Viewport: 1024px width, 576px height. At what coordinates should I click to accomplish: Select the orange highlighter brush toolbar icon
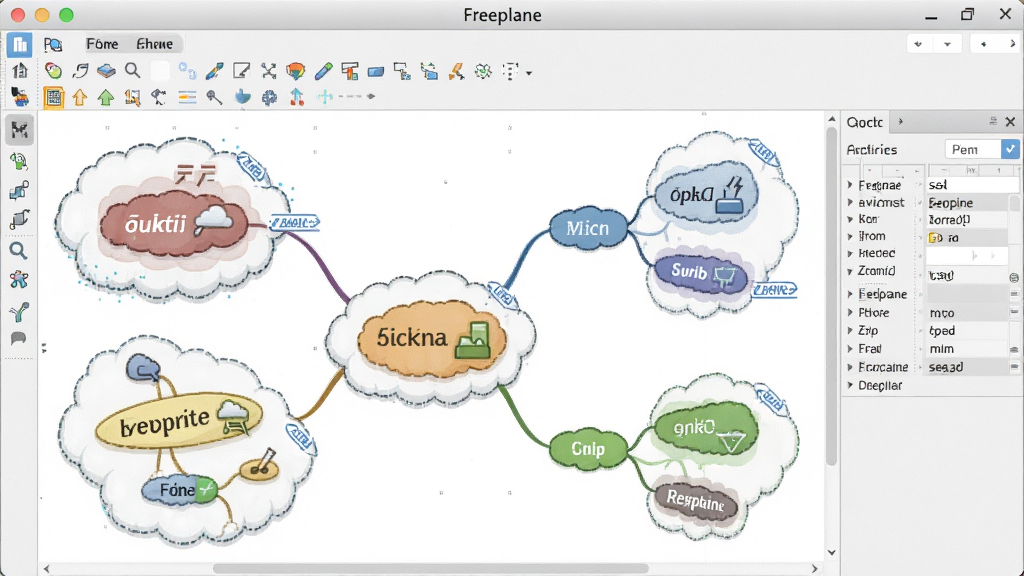[x=456, y=71]
